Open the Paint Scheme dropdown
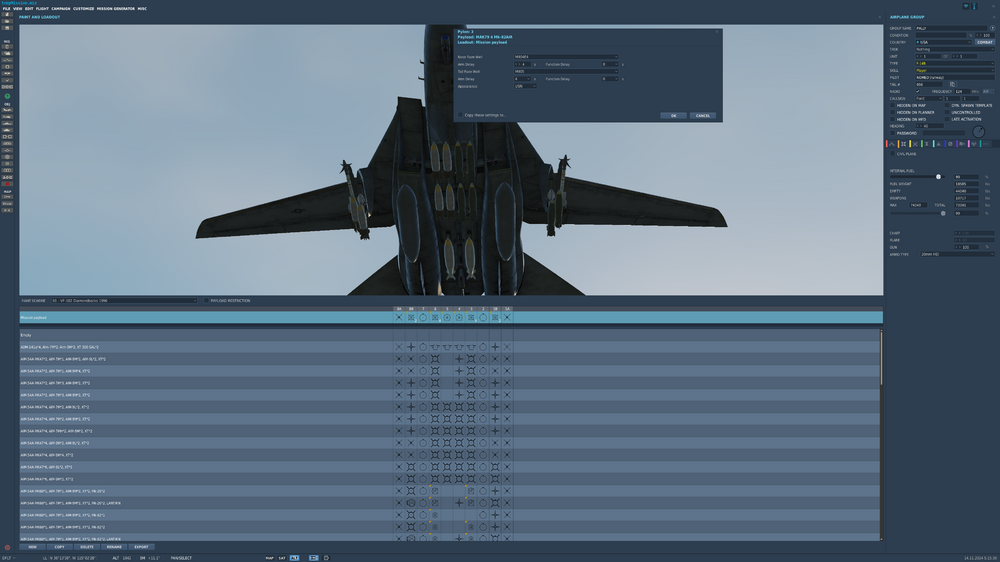Screen dimensions: 1000x562 coord(124,300)
